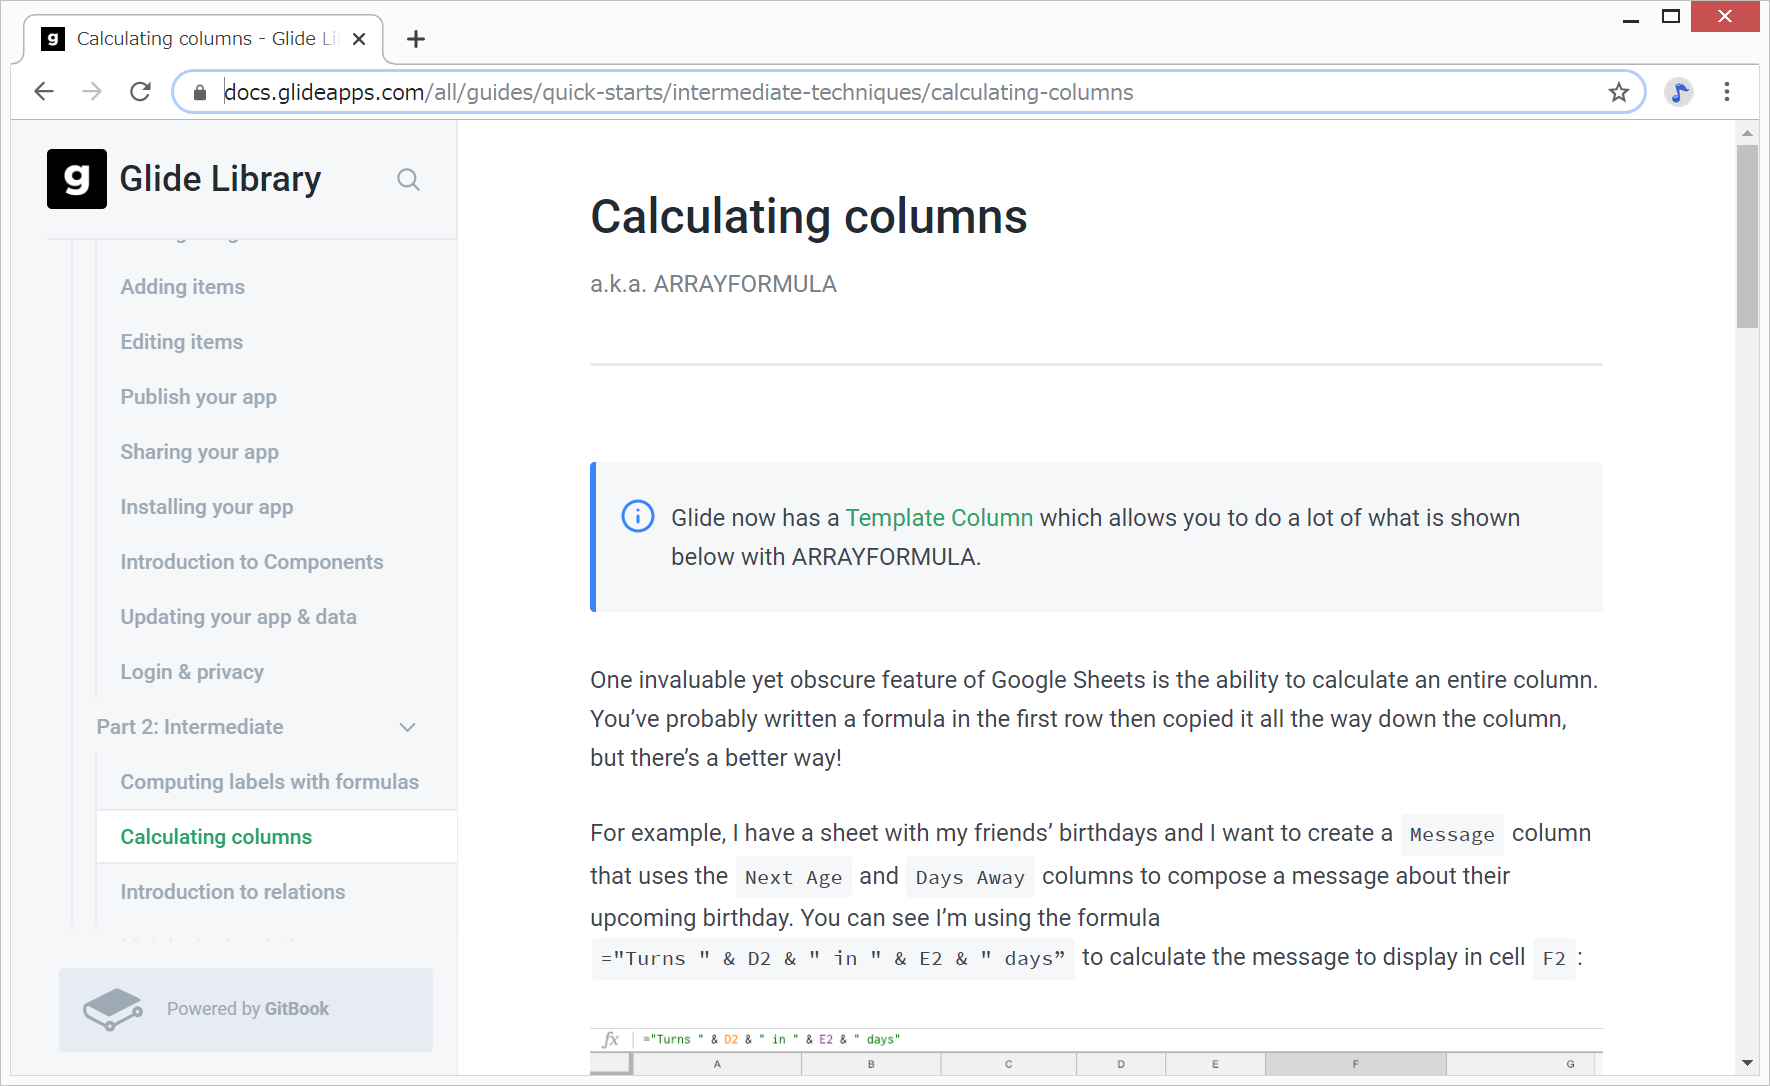Viewport: 1770px width, 1086px height.
Task: Open Part 2: Intermediate section
Action: (x=190, y=727)
